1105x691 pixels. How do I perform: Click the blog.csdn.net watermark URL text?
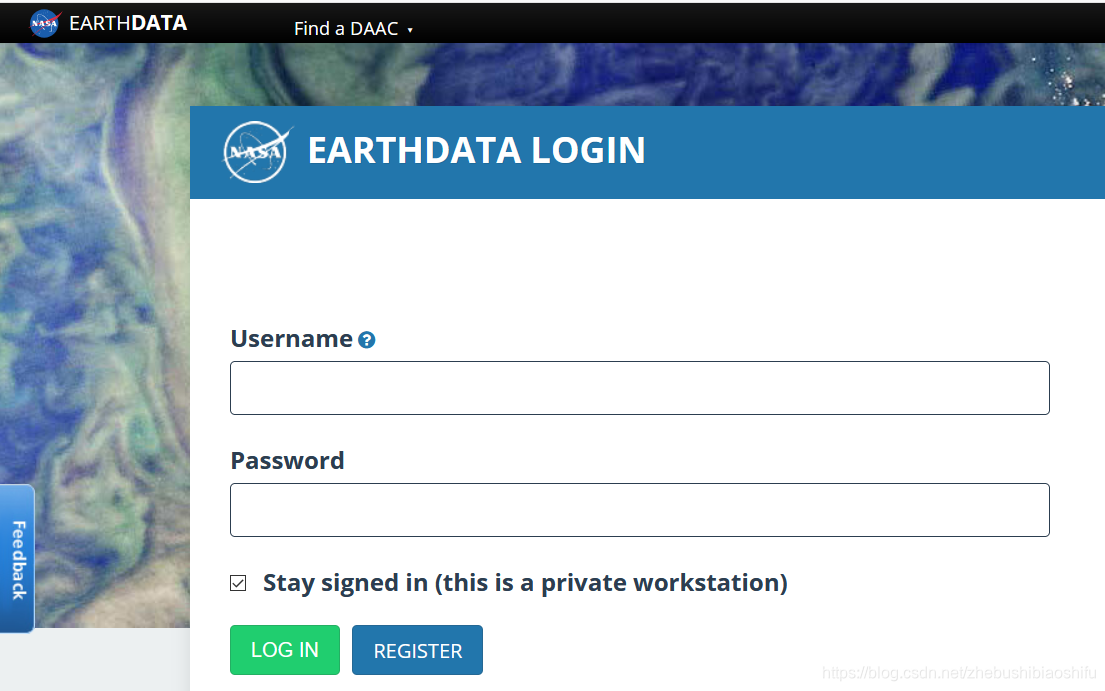point(958,673)
